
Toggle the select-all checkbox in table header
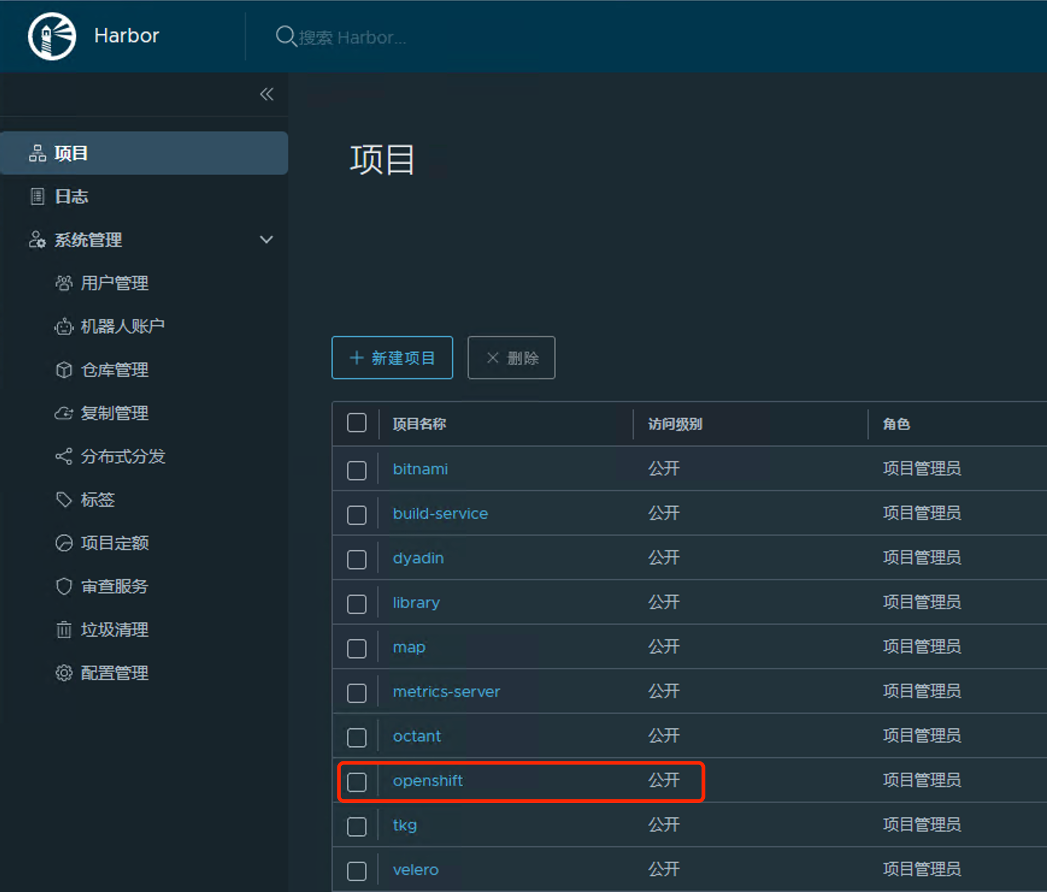point(357,423)
